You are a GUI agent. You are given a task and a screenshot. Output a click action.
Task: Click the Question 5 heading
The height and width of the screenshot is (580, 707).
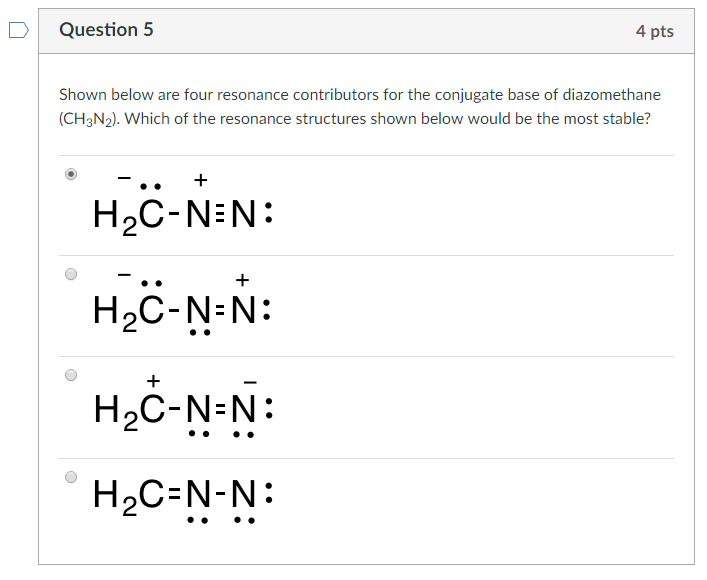click(x=106, y=30)
